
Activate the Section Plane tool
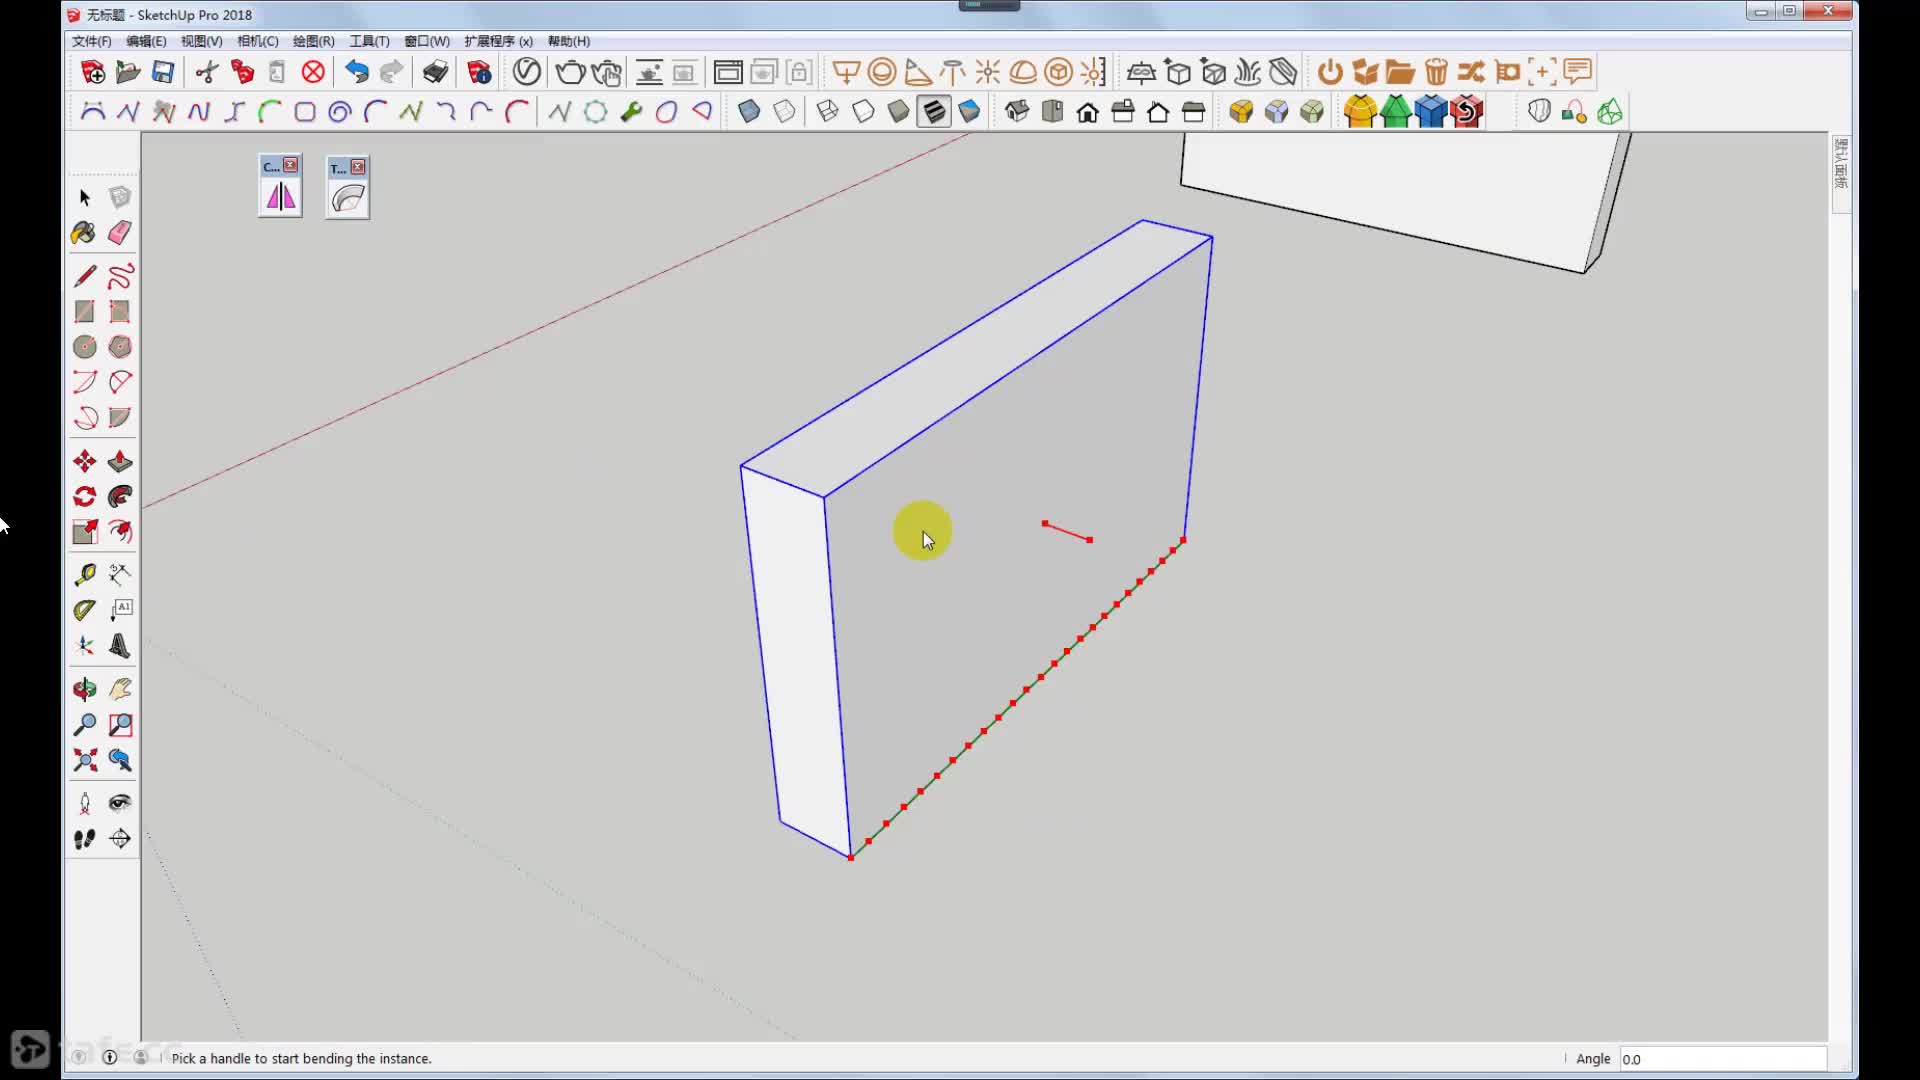point(120,839)
